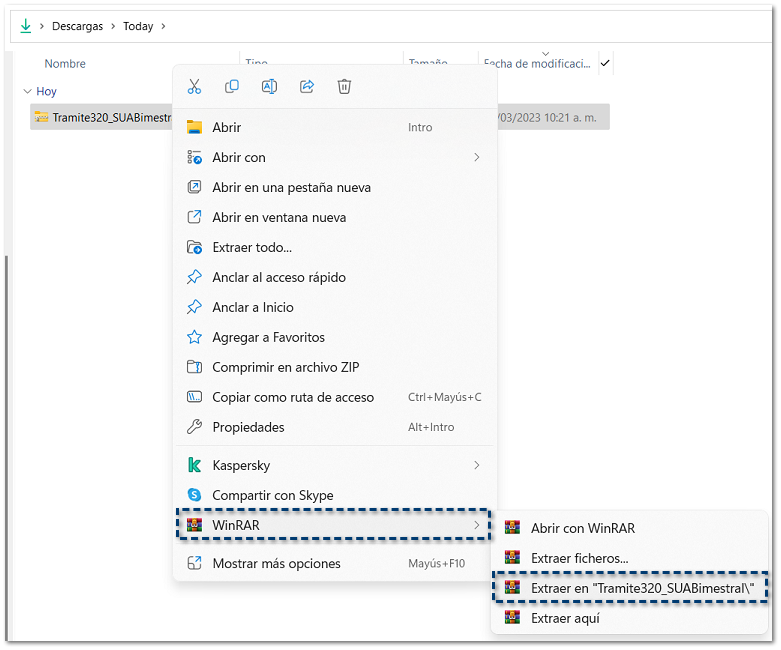Click the Abrir con icon
The width and height of the screenshot is (781, 650).
pos(194,157)
